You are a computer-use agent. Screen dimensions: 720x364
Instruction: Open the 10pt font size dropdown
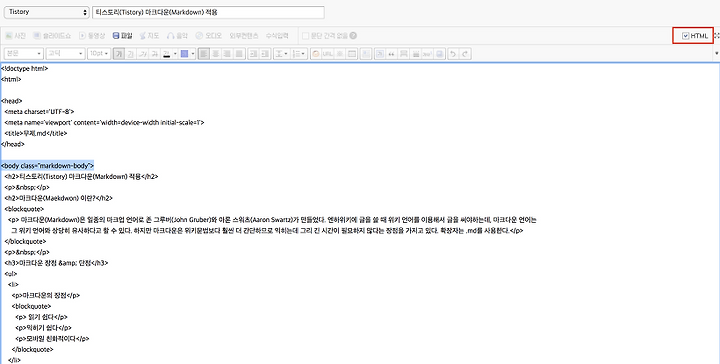[x=99, y=54]
